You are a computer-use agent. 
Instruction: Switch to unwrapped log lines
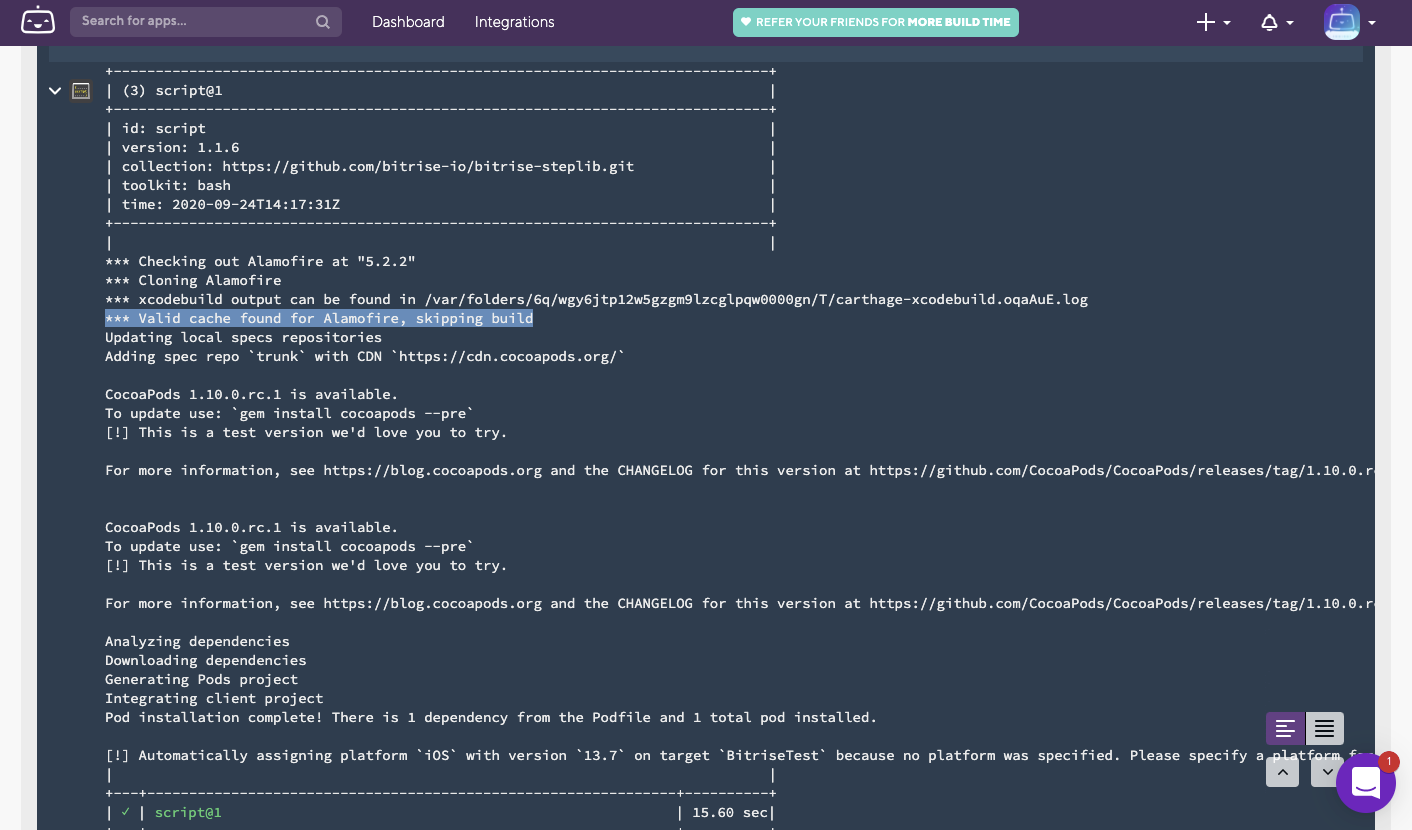(1285, 729)
